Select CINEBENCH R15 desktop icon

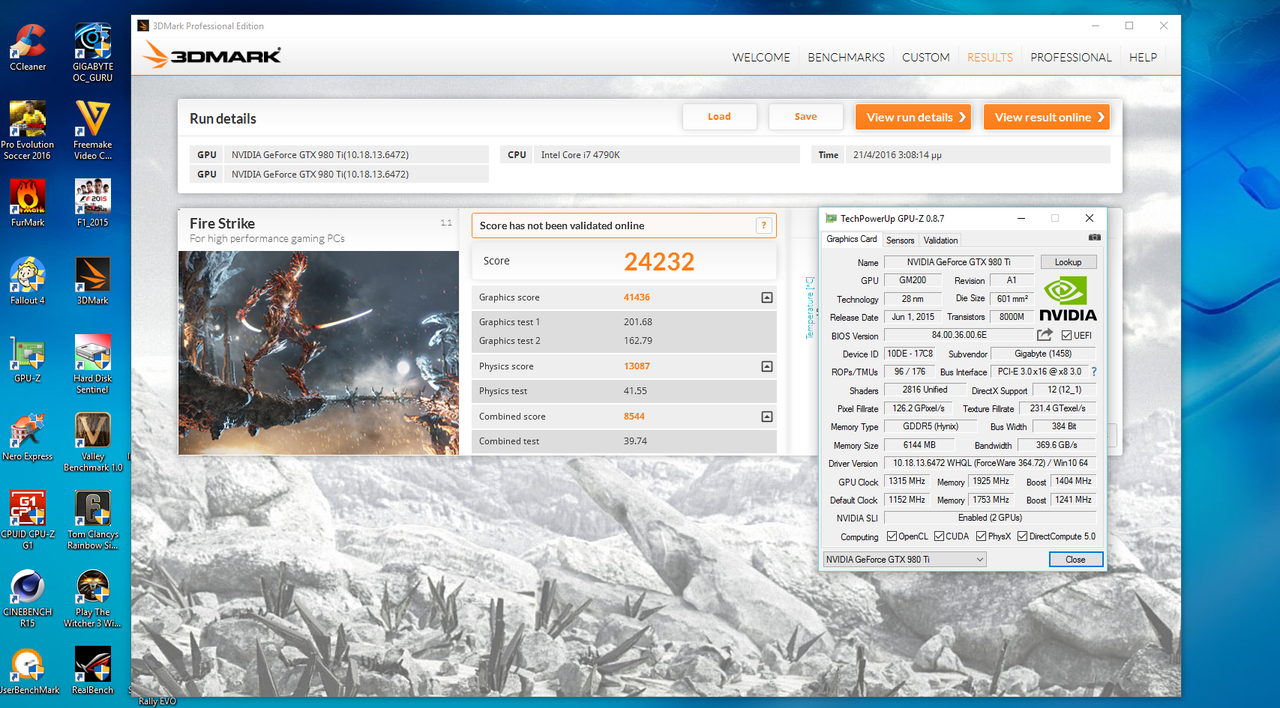(27, 599)
